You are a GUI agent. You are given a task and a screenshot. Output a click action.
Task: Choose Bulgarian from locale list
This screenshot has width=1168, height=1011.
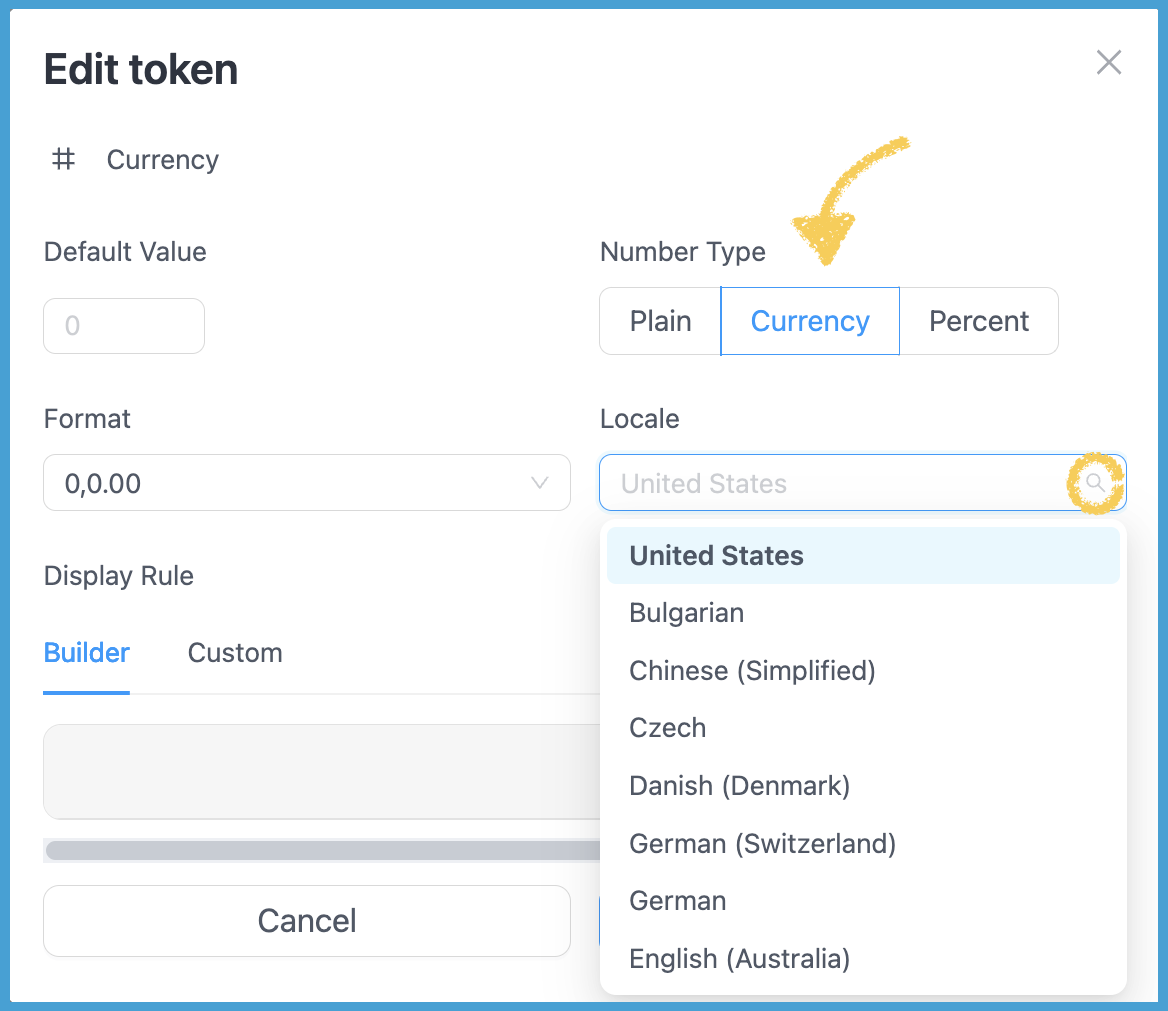click(x=686, y=613)
